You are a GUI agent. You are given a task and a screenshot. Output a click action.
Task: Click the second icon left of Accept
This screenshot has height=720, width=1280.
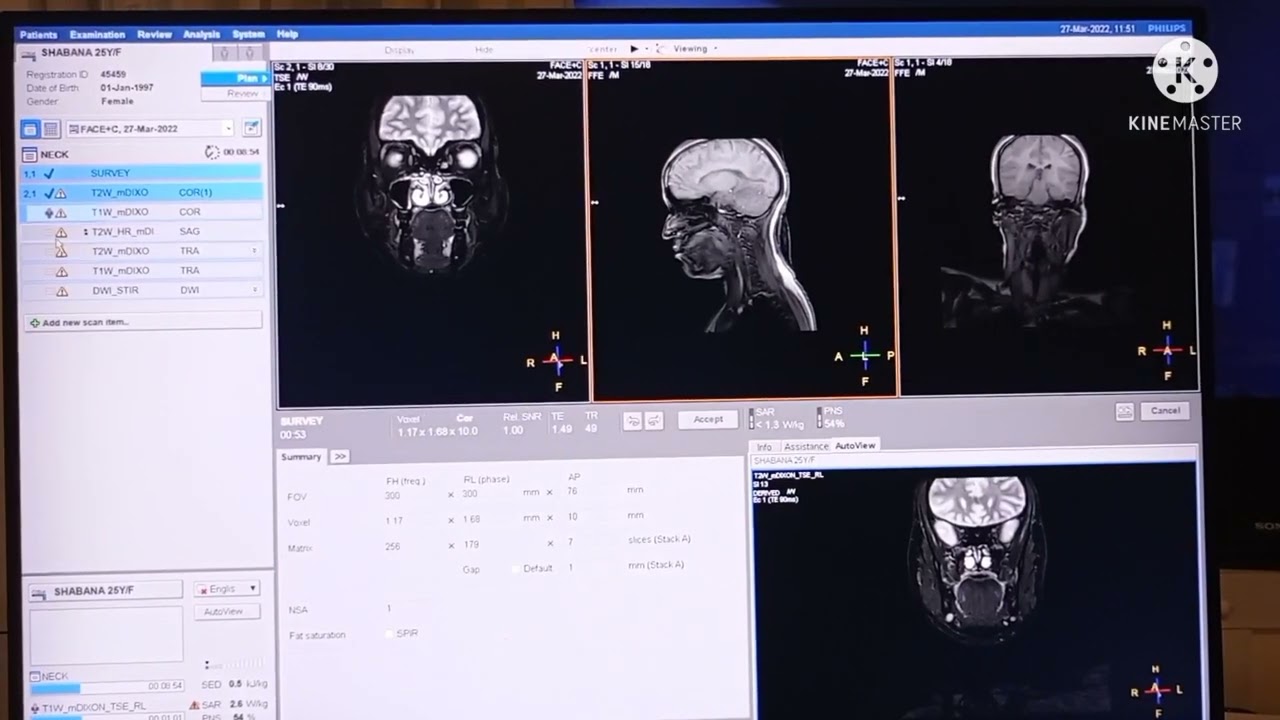tap(654, 421)
